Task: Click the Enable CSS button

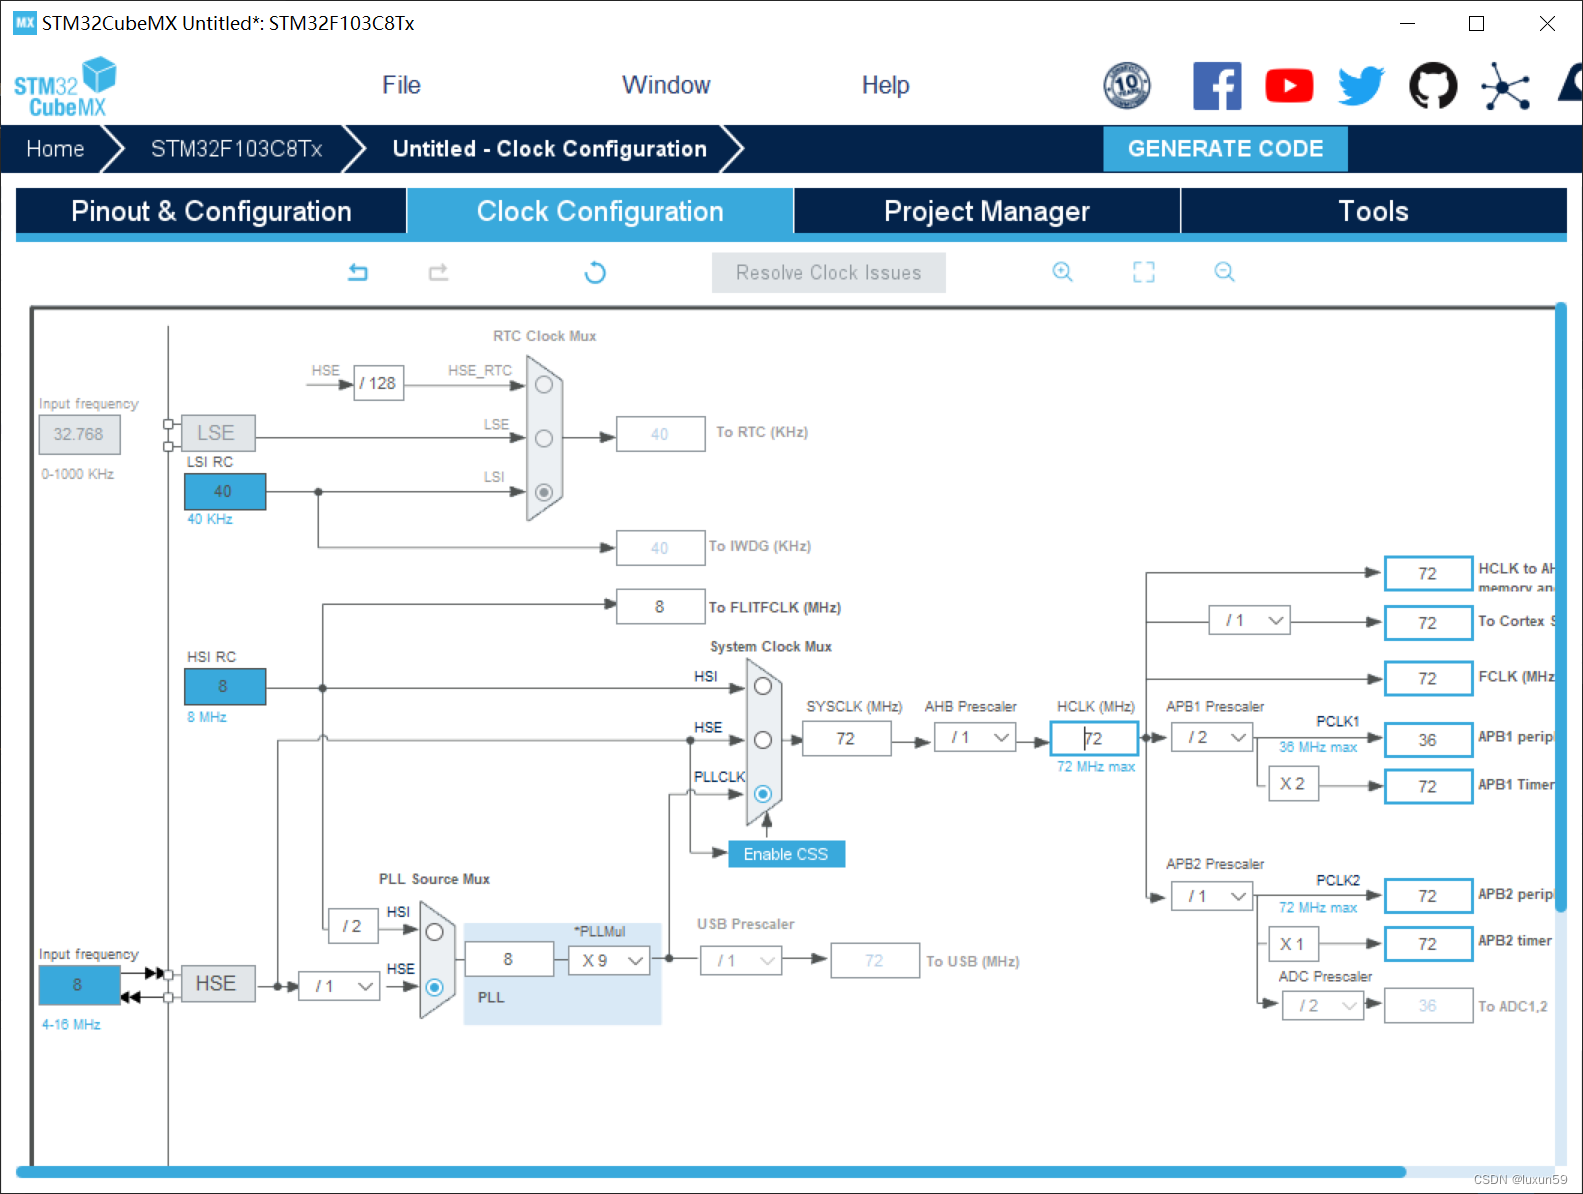Action: click(x=786, y=854)
